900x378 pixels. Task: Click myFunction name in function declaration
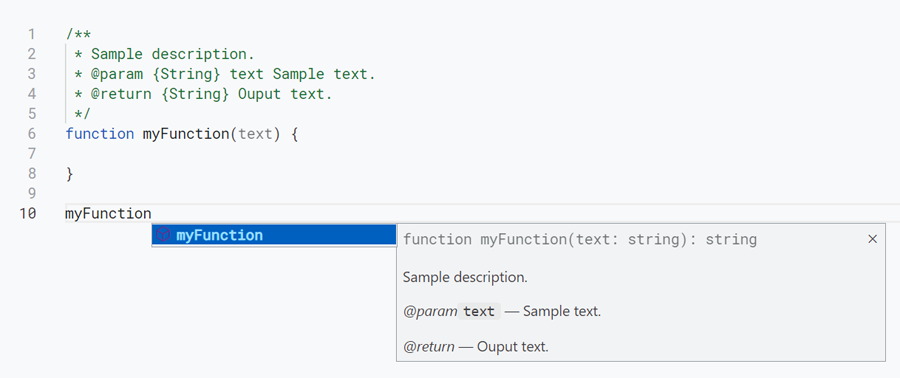(x=186, y=134)
